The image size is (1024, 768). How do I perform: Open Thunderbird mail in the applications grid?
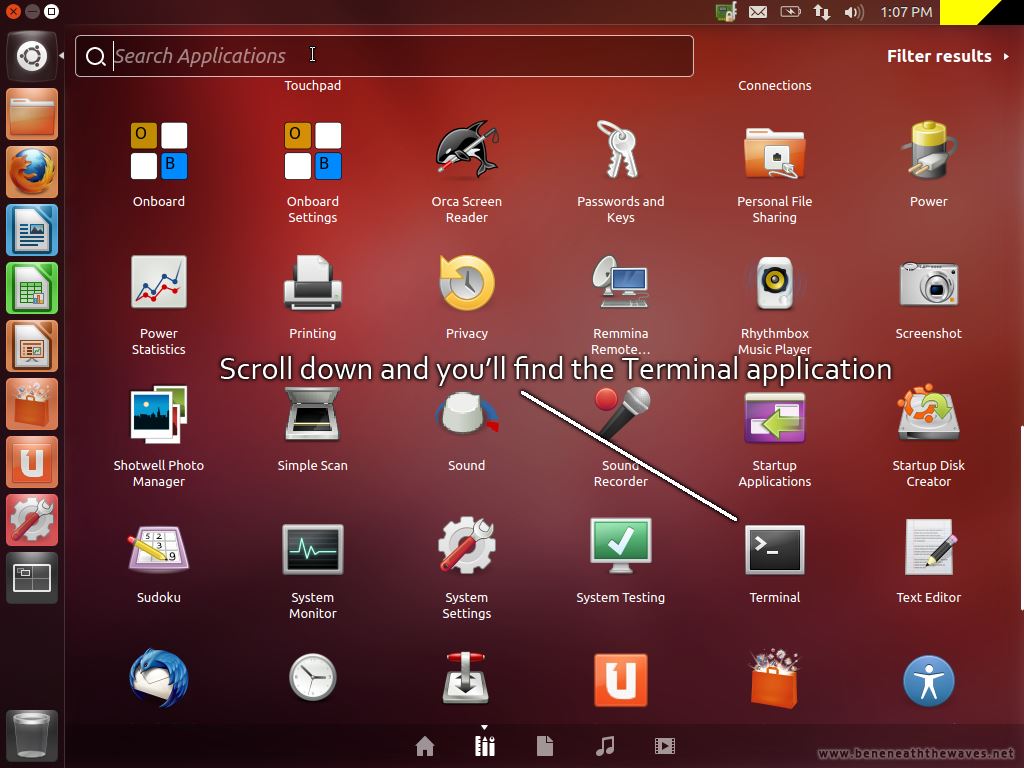(159, 678)
